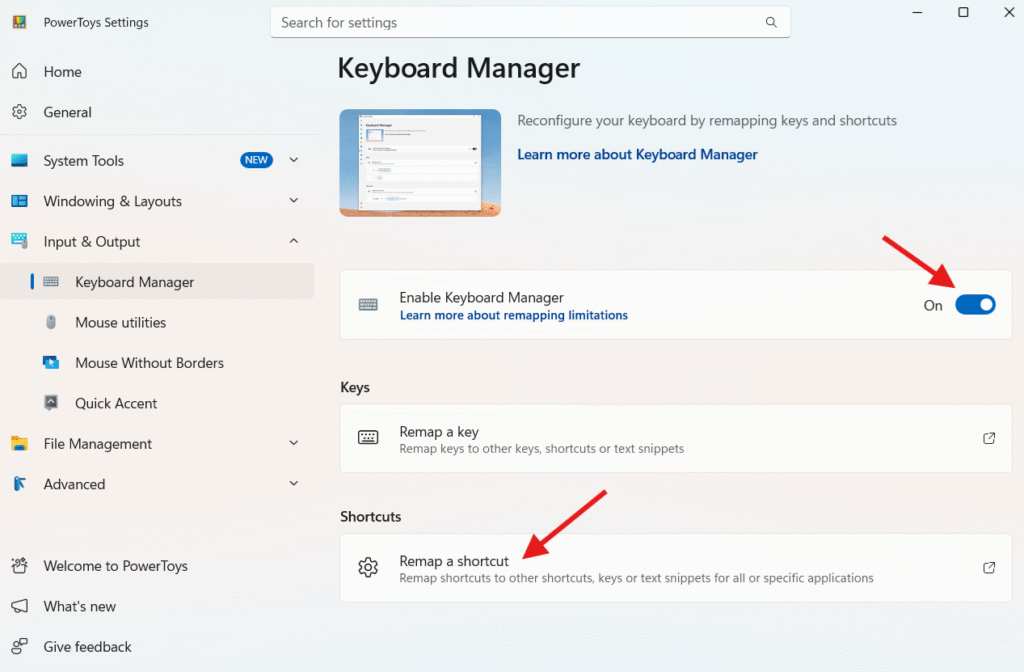This screenshot has width=1024, height=672.
Task: Collapse the Input & Output section
Action: (x=294, y=241)
